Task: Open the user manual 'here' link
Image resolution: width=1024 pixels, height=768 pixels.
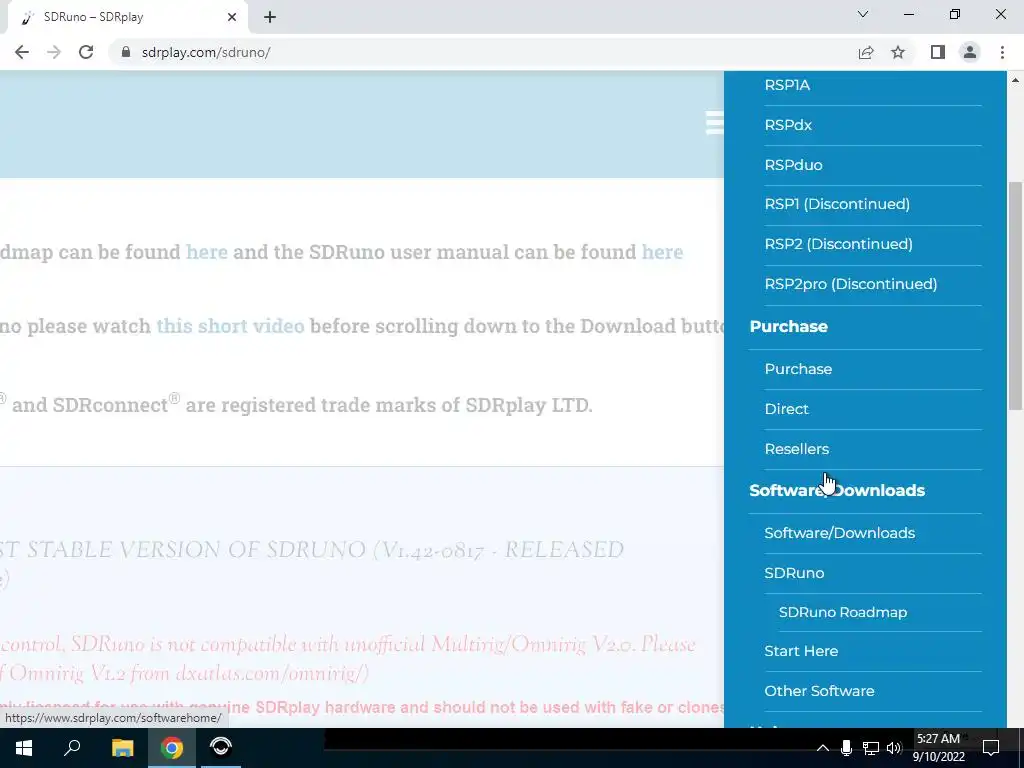Action: (x=662, y=252)
